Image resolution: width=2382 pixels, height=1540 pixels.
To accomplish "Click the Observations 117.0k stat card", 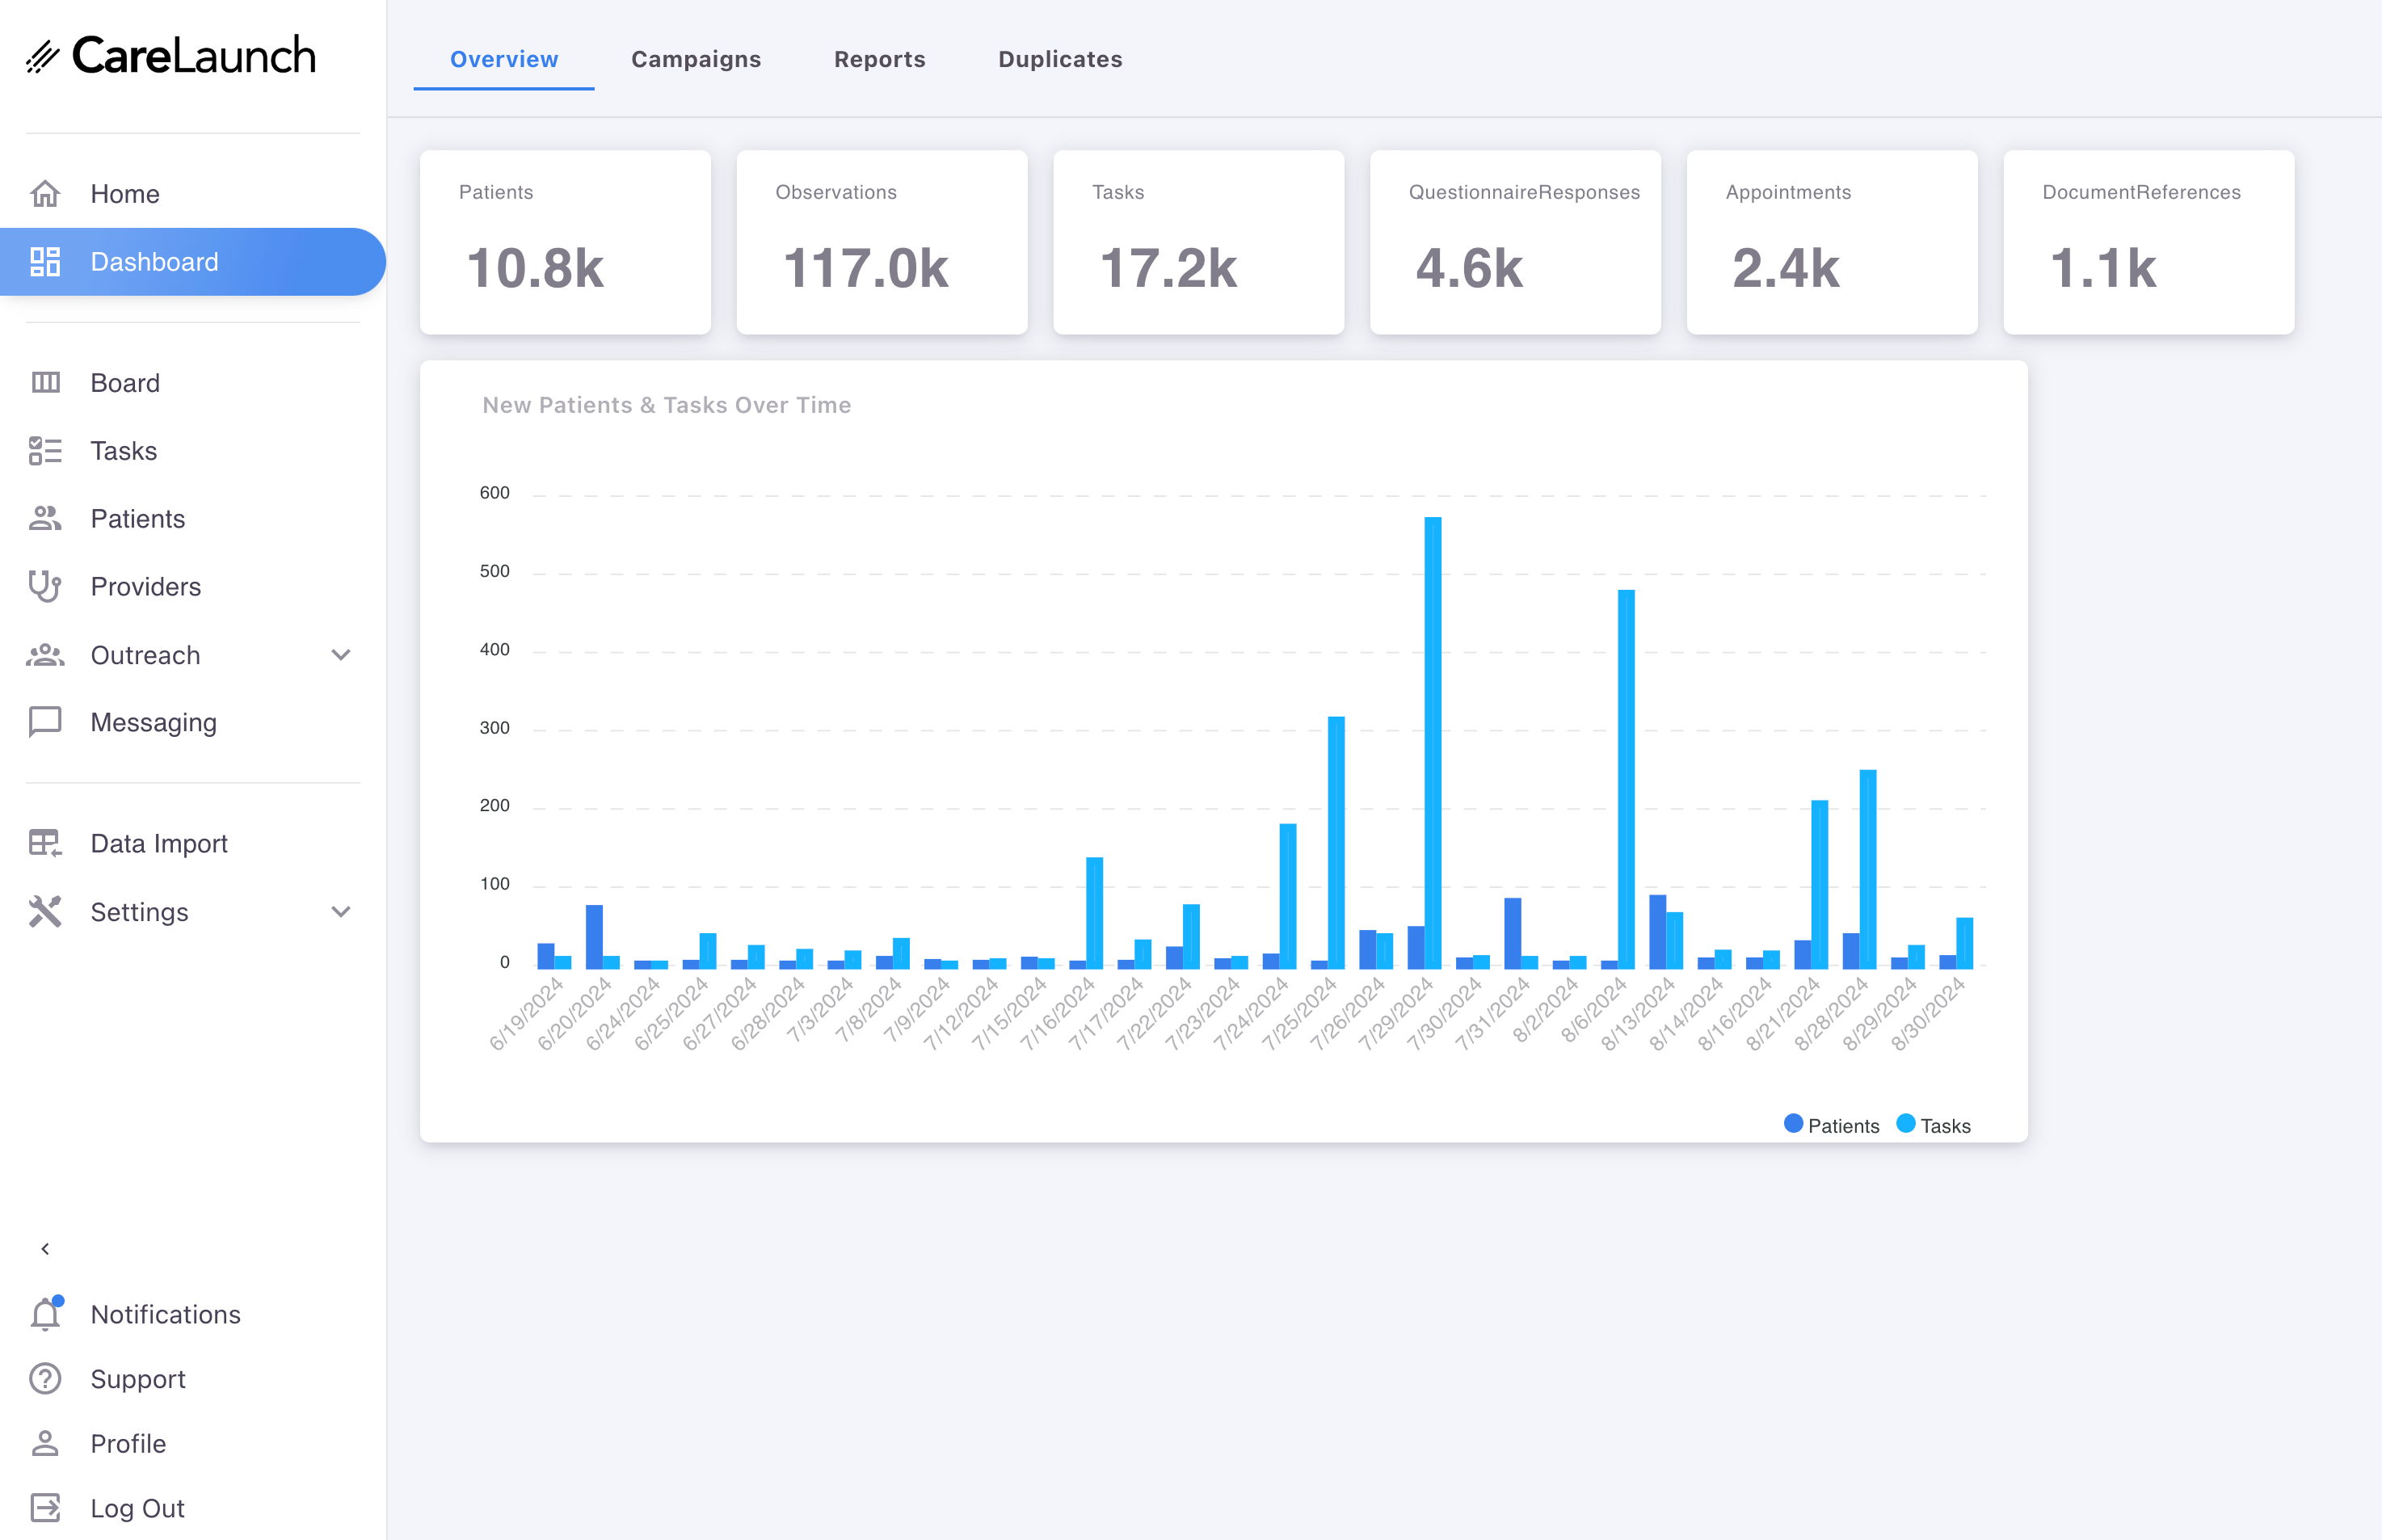I will pyautogui.click(x=882, y=242).
